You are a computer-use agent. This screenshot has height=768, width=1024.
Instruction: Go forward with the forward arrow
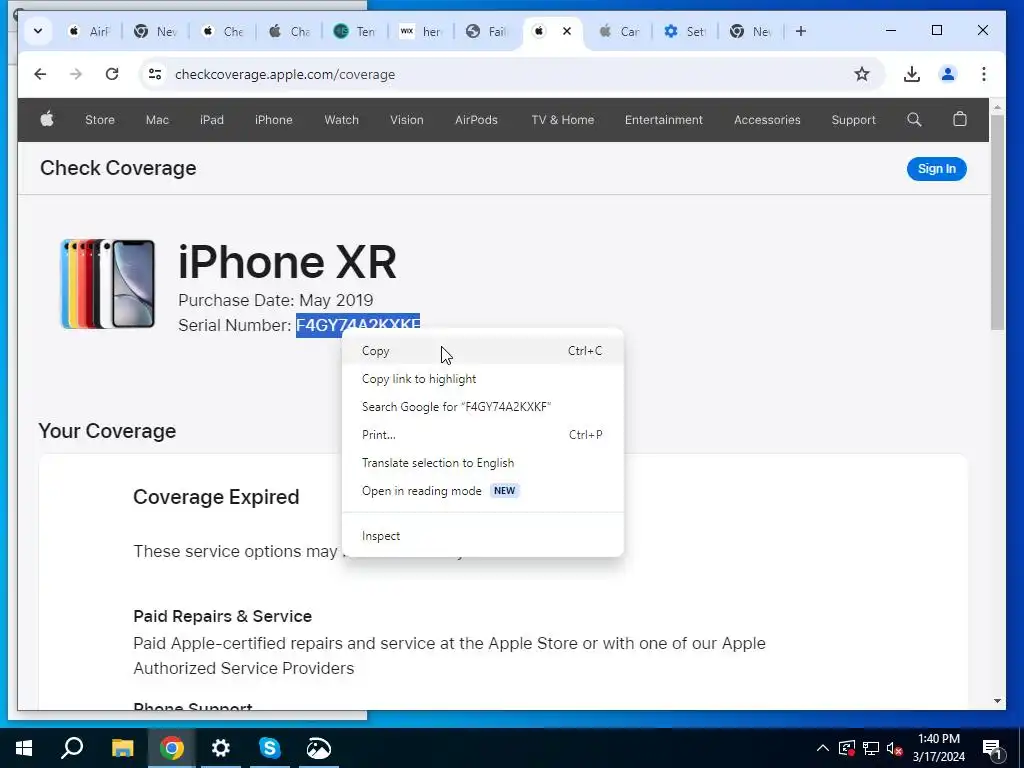click(x=76, y=74)
